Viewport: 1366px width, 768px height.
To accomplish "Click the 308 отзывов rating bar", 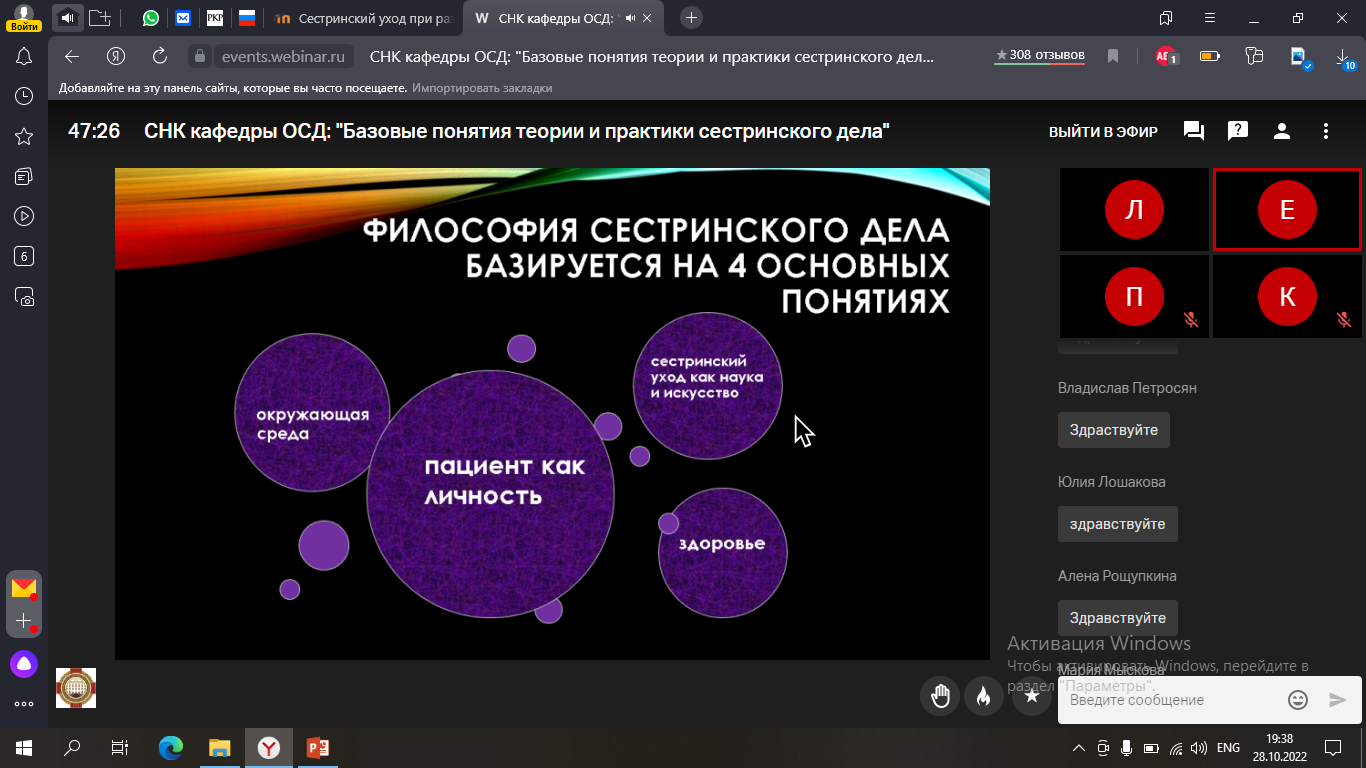I will pos(1040,56).
